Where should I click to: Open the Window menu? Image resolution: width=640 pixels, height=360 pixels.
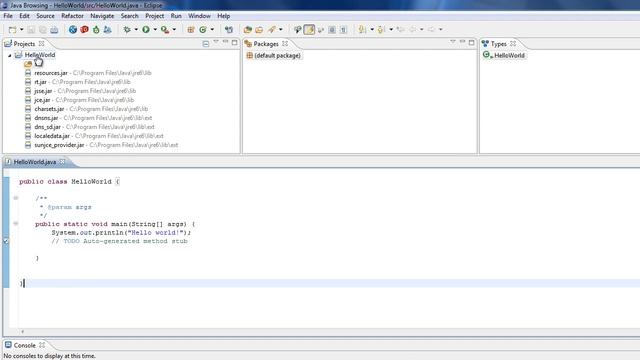click(199, 16)
